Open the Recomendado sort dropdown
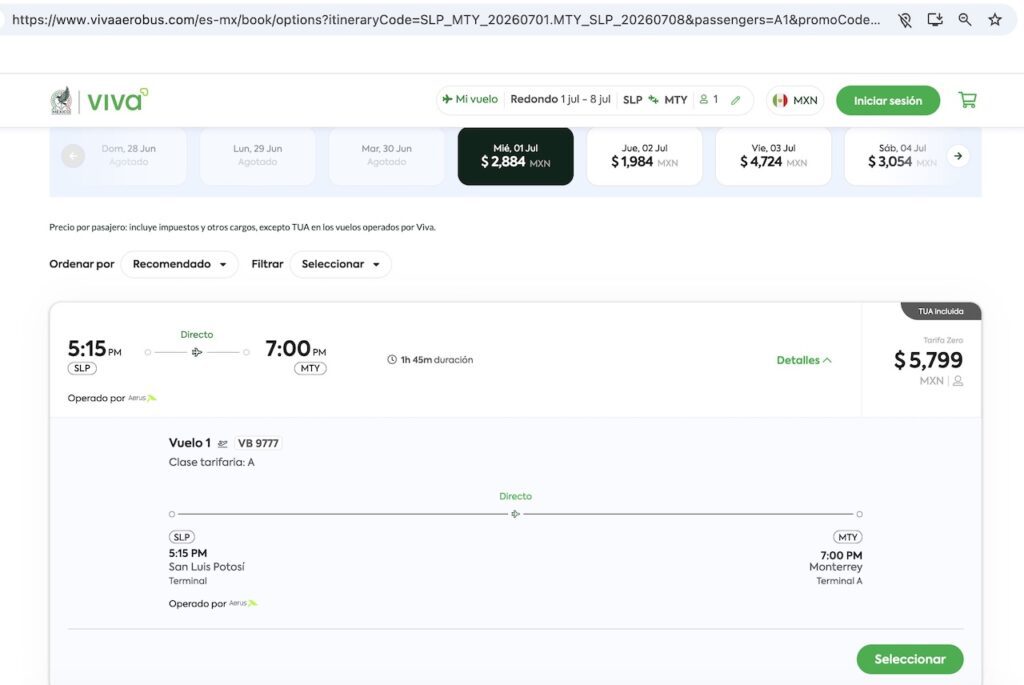The height and width of the screenshot is (685, 1024). (x=180, y=264)
